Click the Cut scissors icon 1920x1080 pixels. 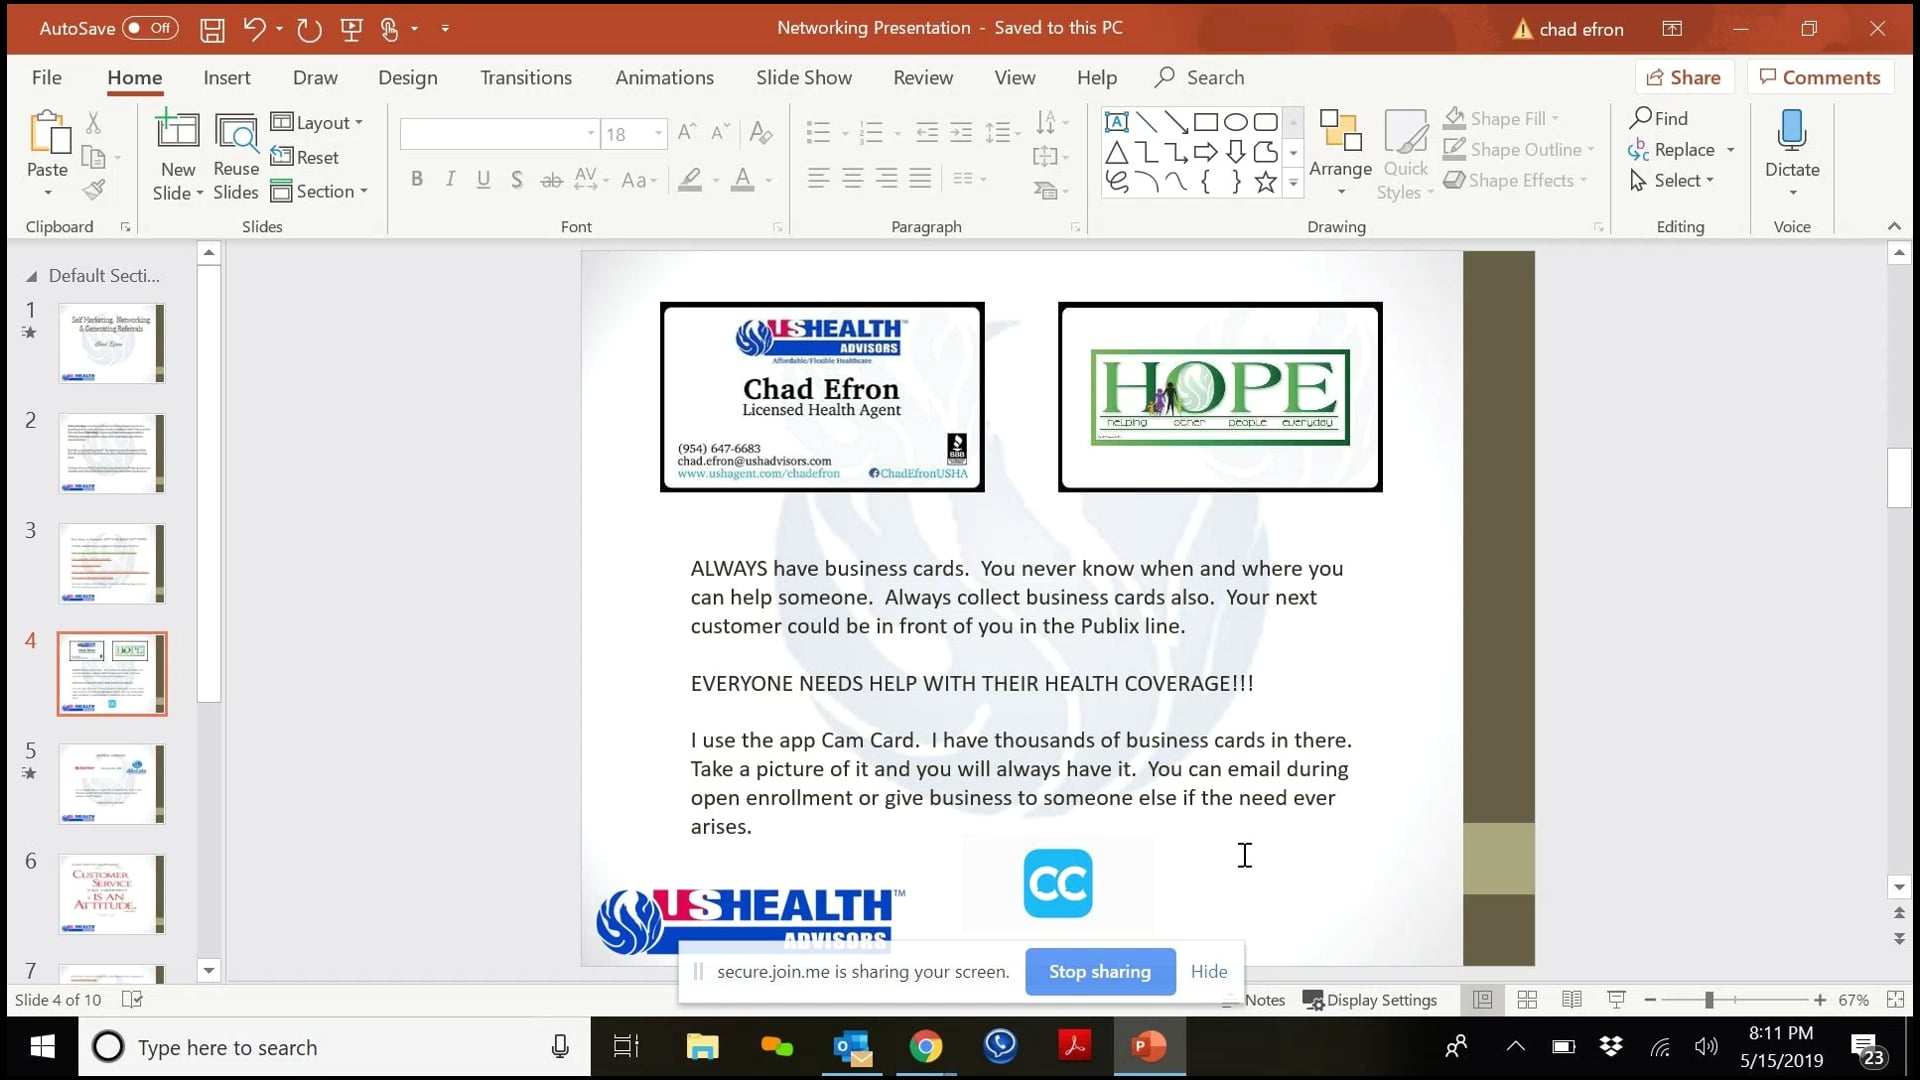93,122
